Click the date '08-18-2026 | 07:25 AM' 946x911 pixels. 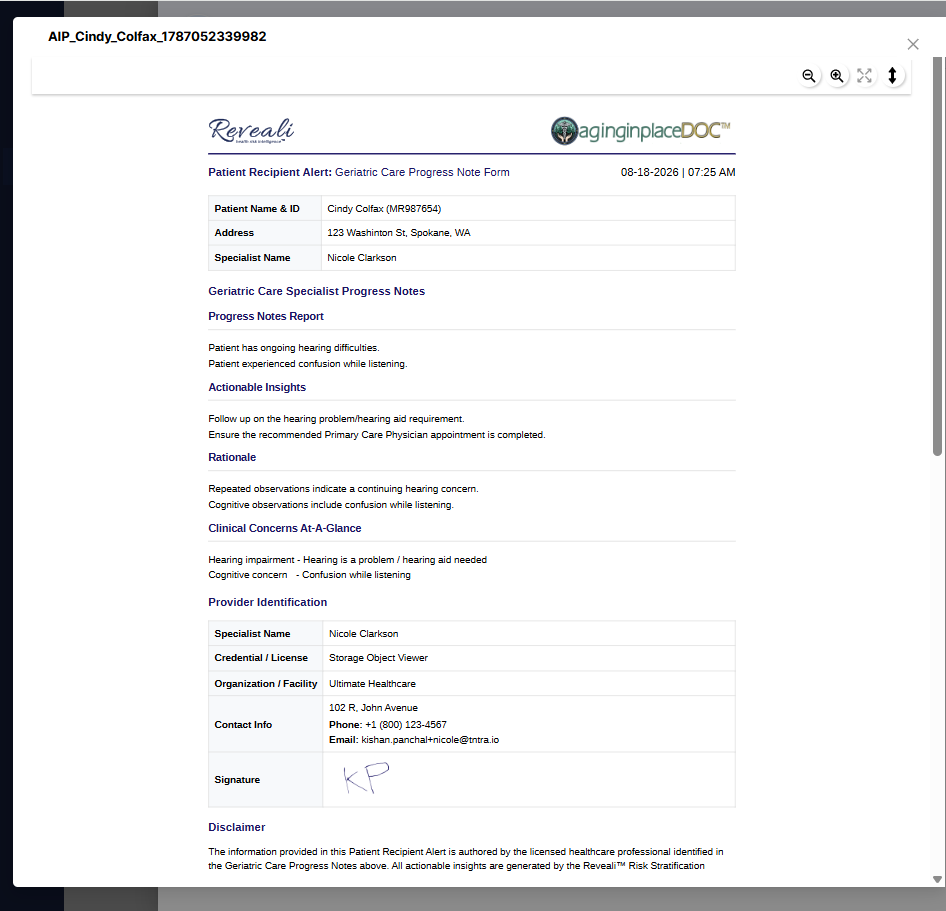(x=678, y=173)
